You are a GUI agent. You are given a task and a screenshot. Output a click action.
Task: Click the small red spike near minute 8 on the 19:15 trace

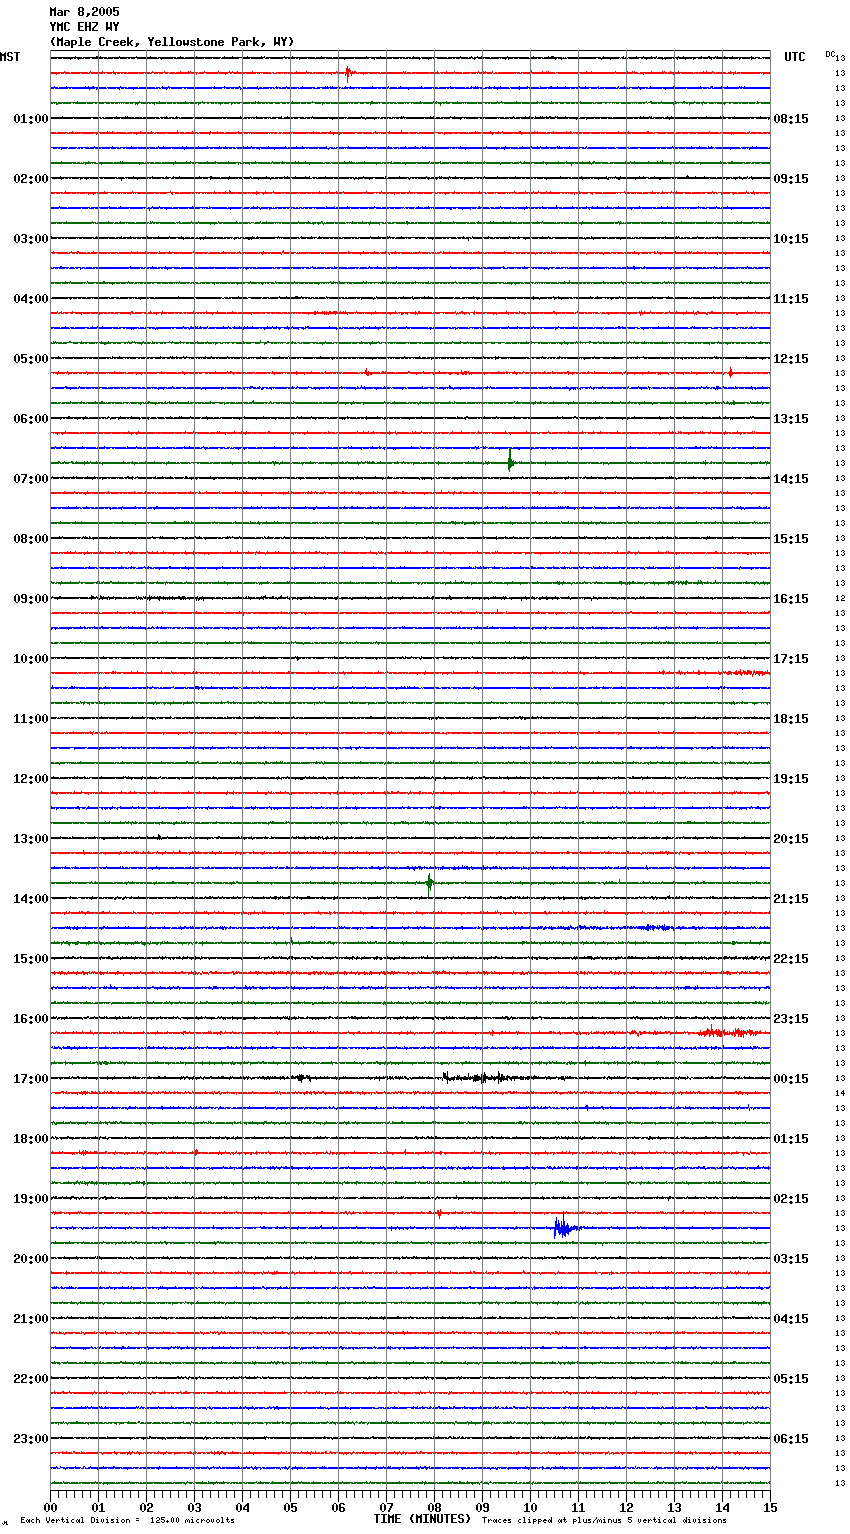(x=438, y=1213)
